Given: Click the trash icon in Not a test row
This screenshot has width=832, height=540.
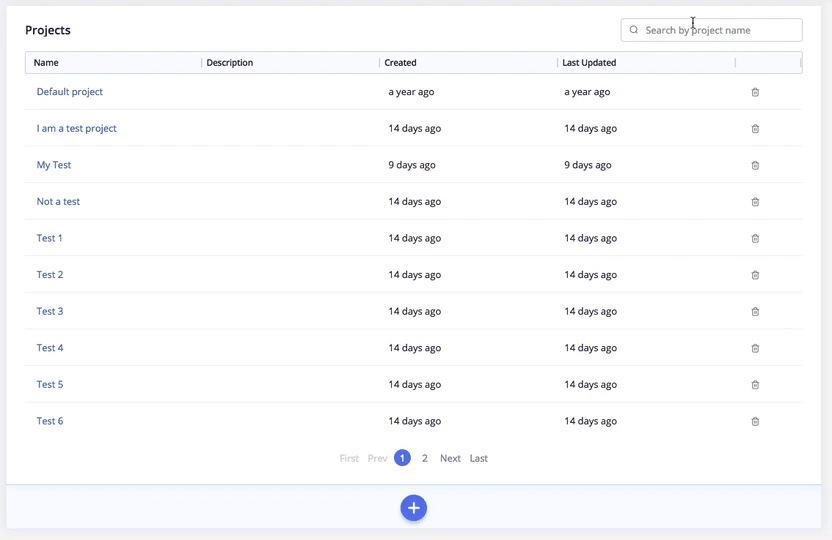Looking at the screenshot, I should pyautogui.click(x=755, y=202).
